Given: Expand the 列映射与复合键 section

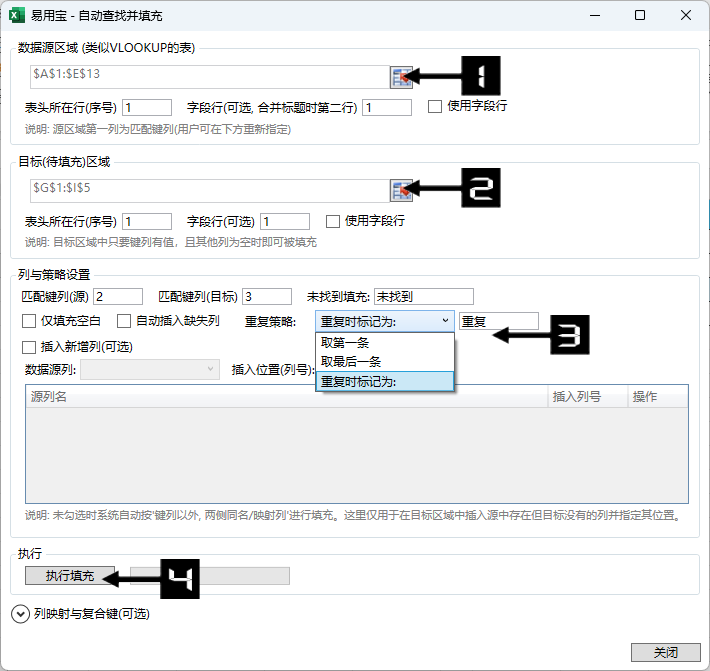Looking at the screenshot, I should [x=20, y=614].
